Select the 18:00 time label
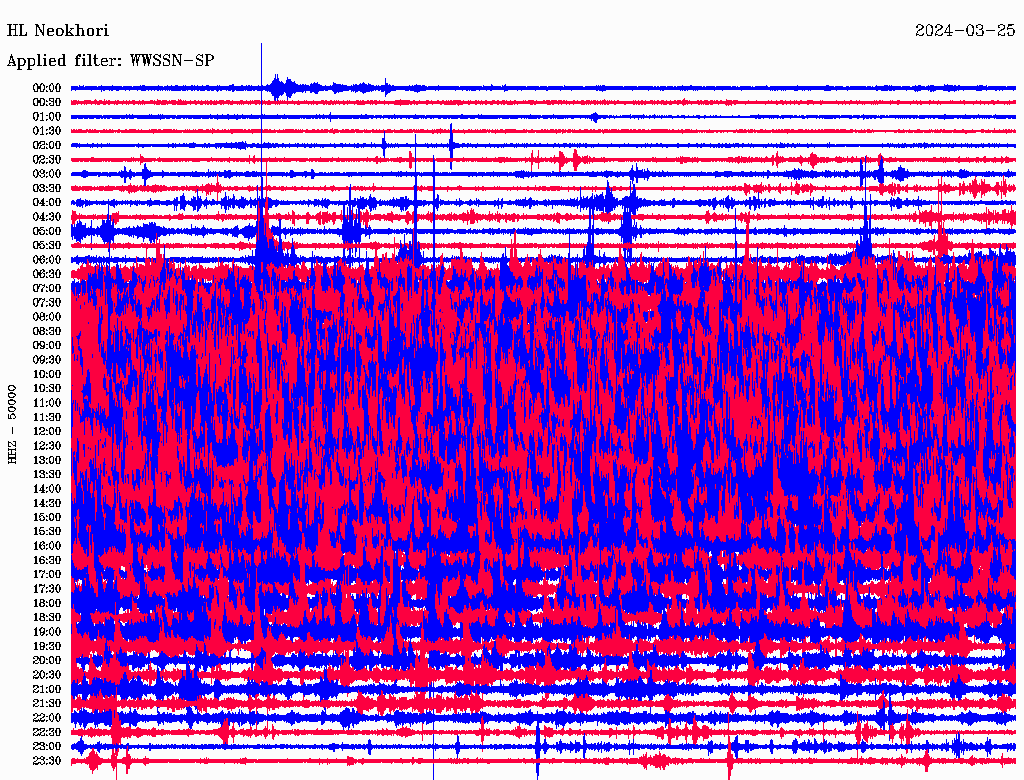Image resolution: width=1024 pixels, height=780 pixels. click(x=47, y=604)
